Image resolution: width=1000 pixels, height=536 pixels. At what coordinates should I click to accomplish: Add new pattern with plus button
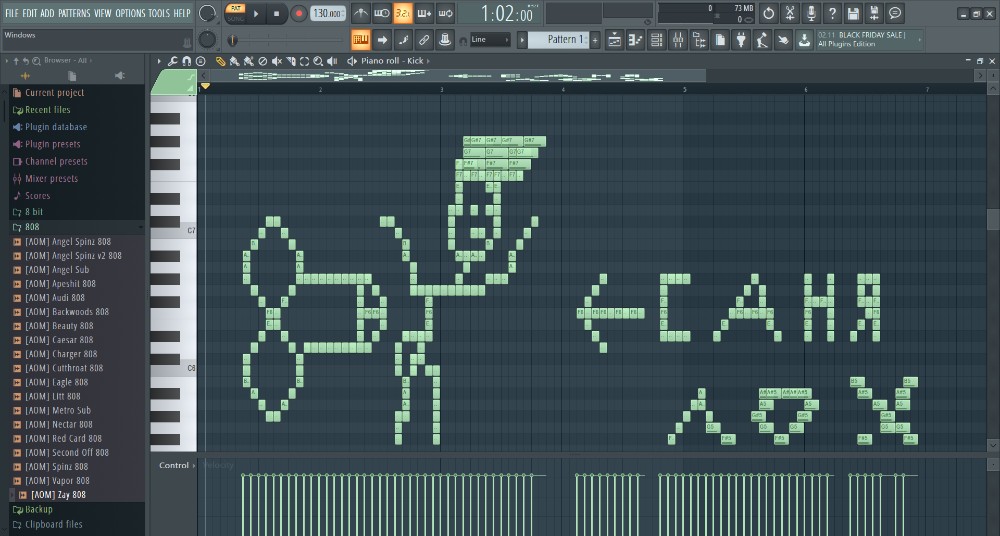pos(595,40)
